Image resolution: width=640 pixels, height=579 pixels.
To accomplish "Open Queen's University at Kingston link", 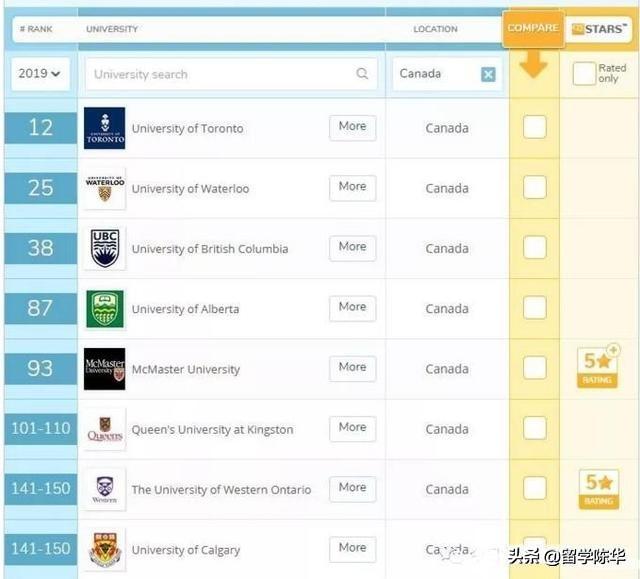I will coord(212,430).
